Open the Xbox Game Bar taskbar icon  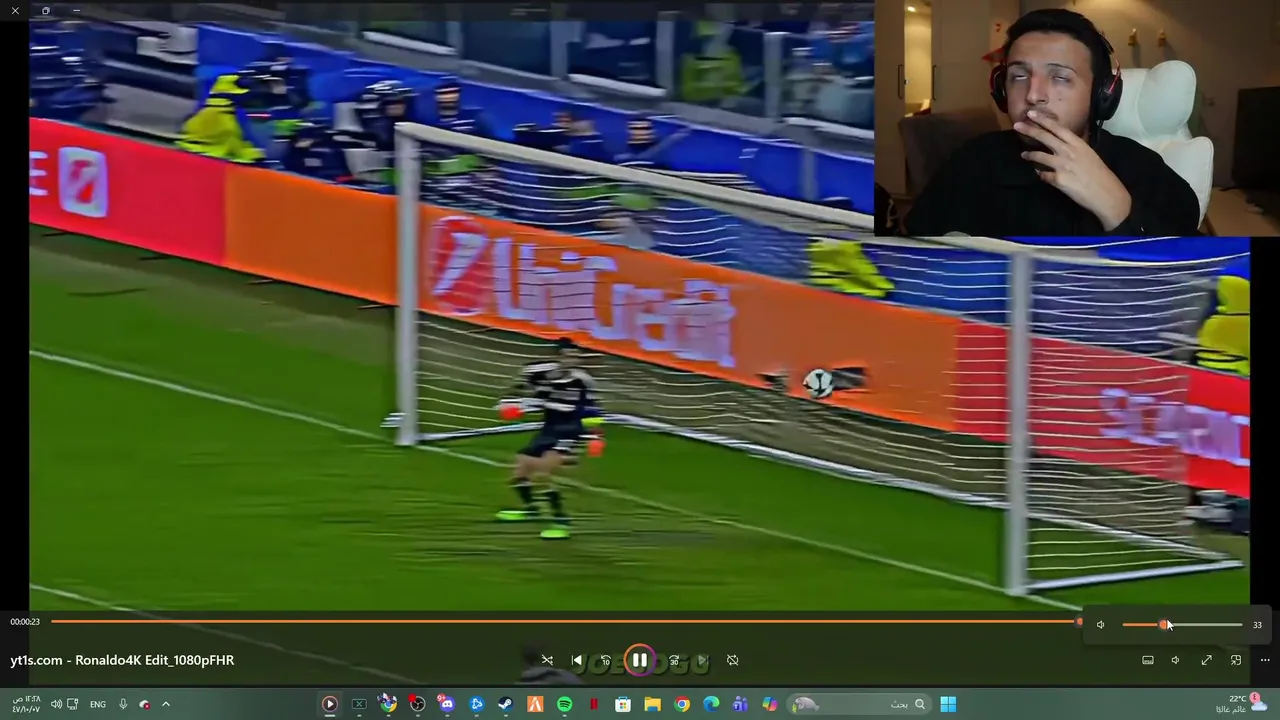click(359, 704)
